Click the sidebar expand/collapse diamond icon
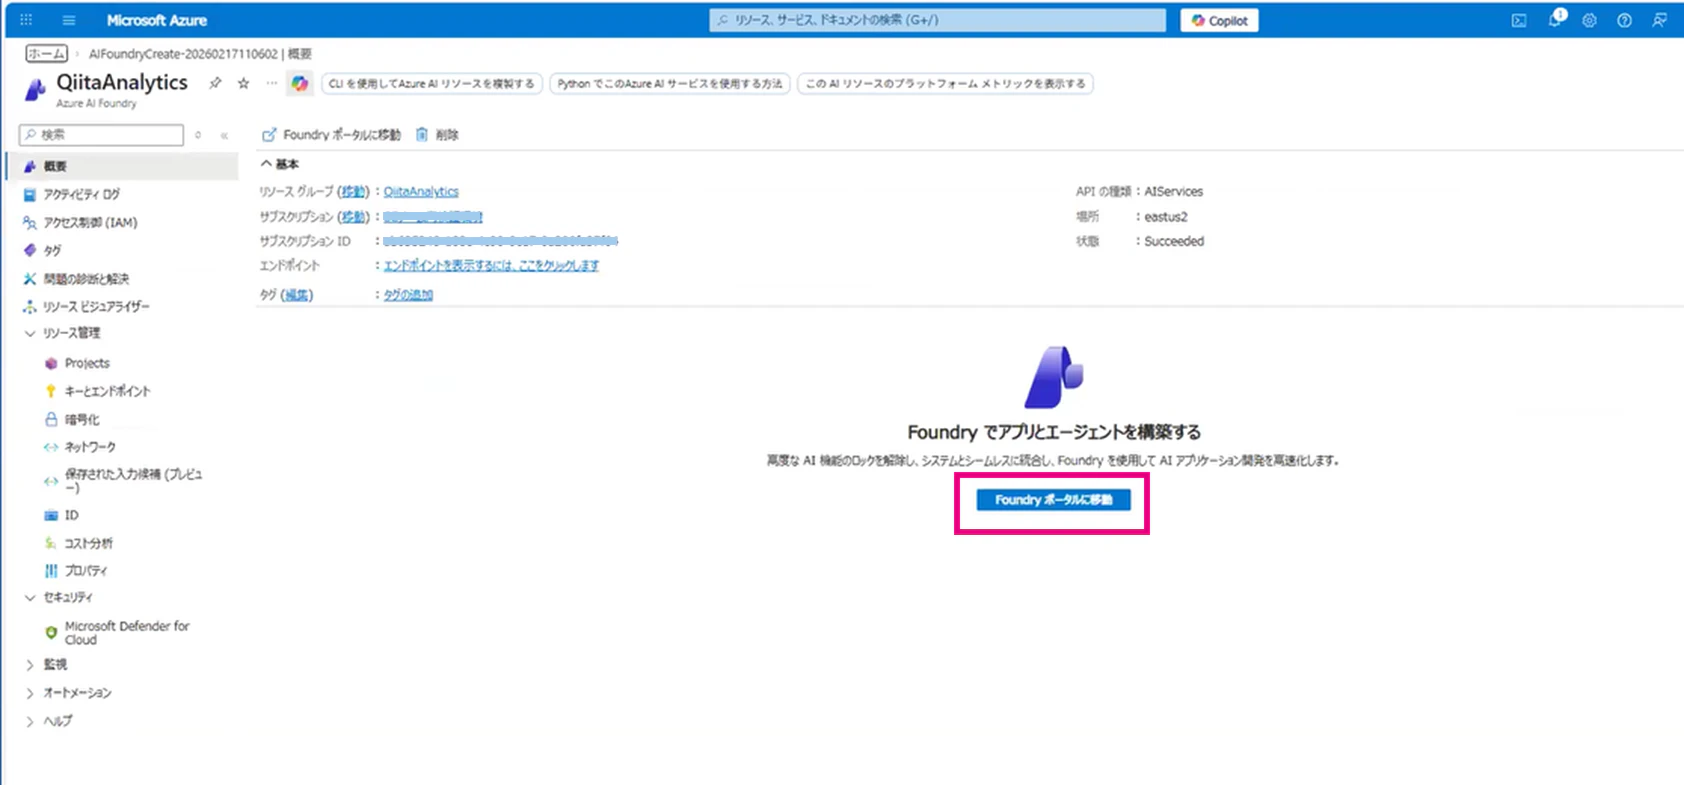The image size is (1684, 785). [198, 135]
